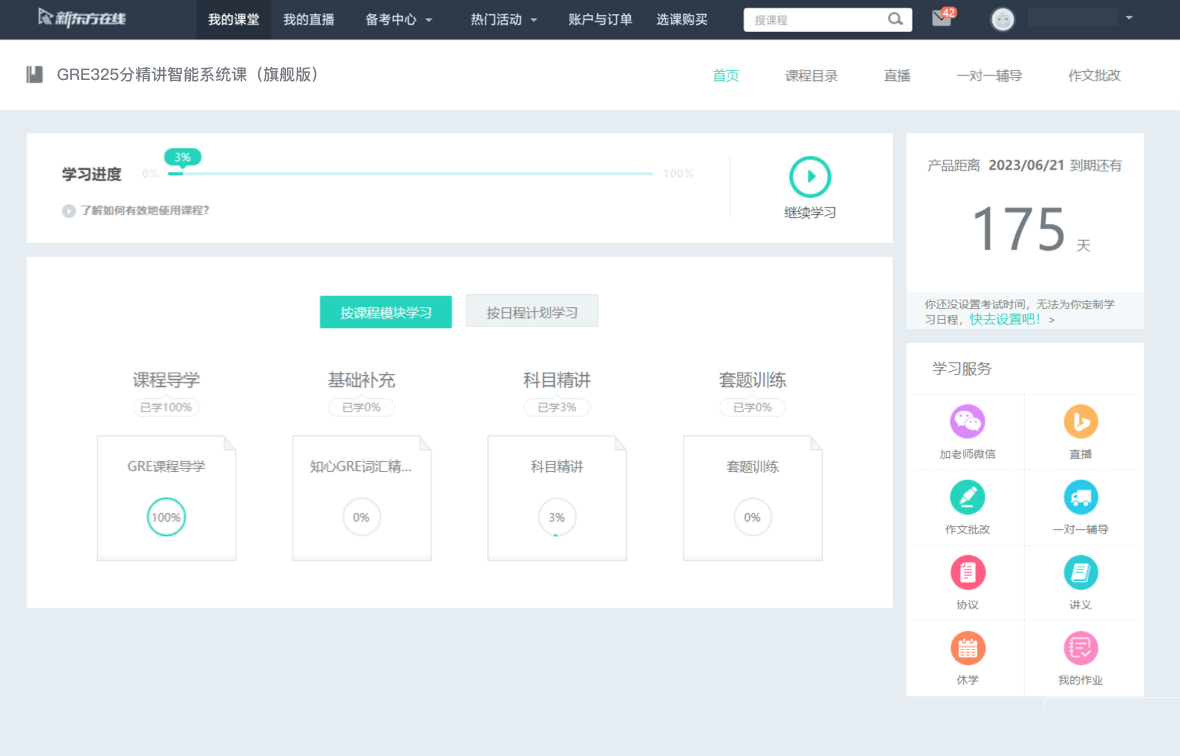Open the user account dropdown arrow

[1129, 18]
